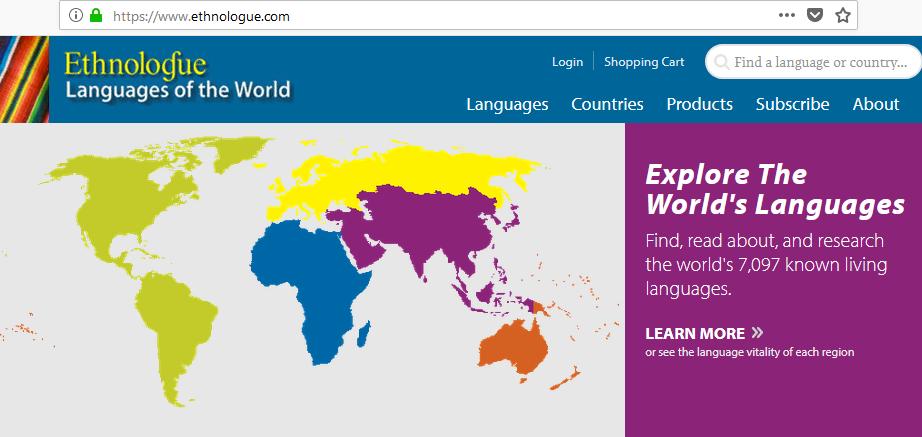Bookmark this page with the star icon
Image resolution: width=922 pixels, height=437 pixels.
[x=843, y=16]
